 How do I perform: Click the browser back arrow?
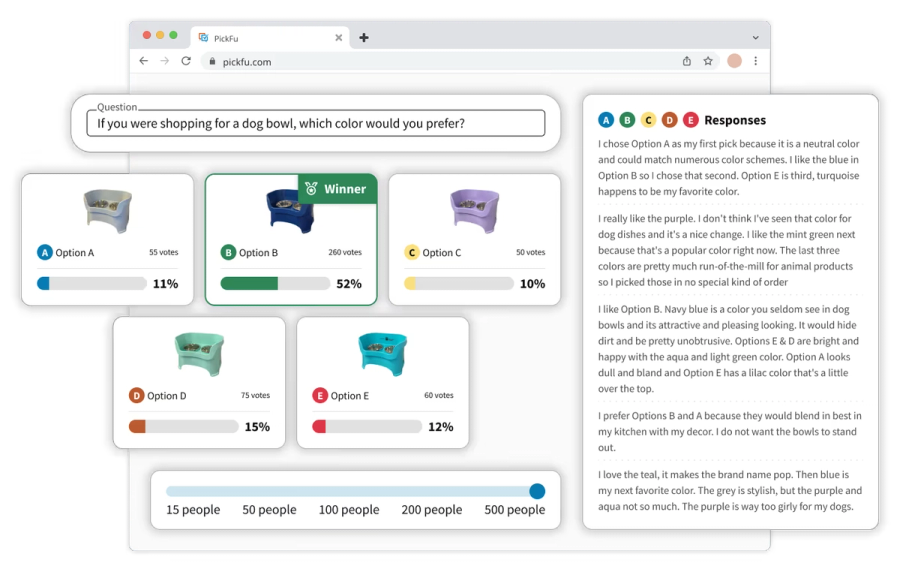tap(143, 61)
